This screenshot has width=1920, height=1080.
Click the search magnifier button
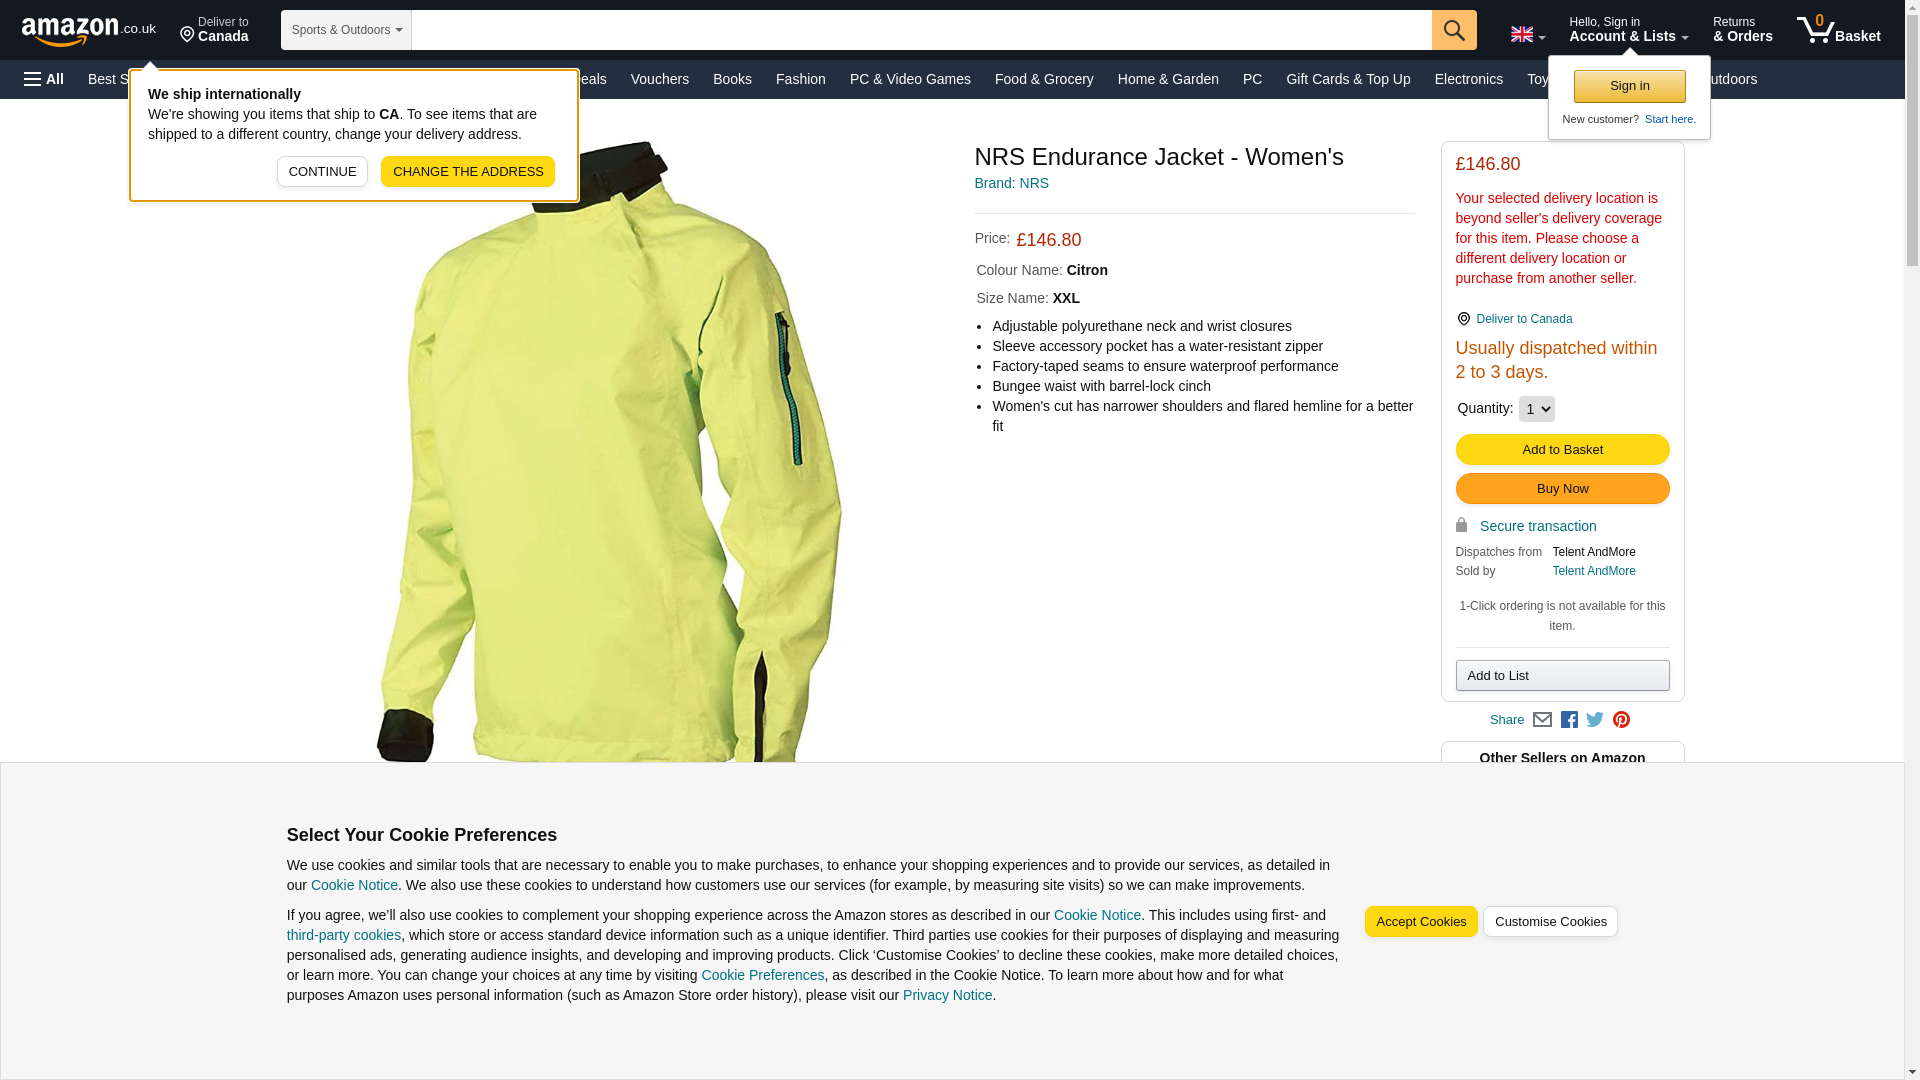pyautogui.click(x=1454, y=30)
